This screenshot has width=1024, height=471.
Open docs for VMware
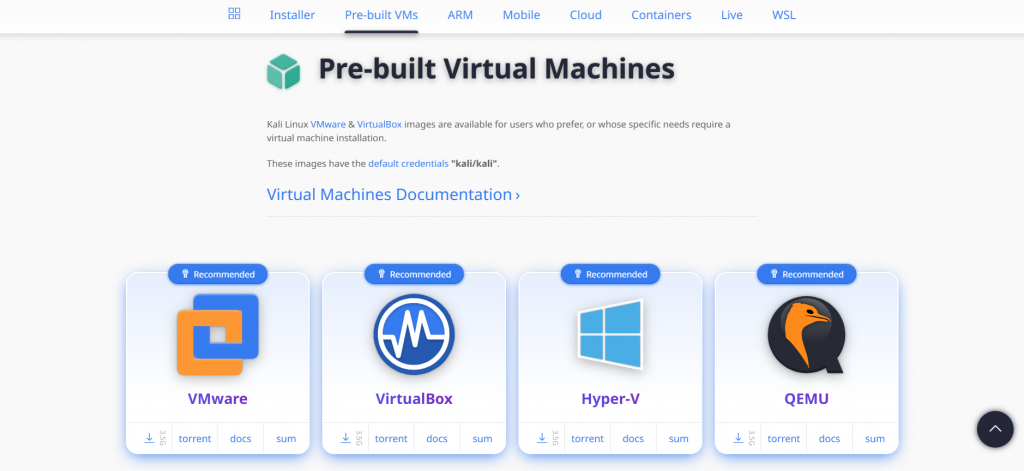click(x=240, y=438)
